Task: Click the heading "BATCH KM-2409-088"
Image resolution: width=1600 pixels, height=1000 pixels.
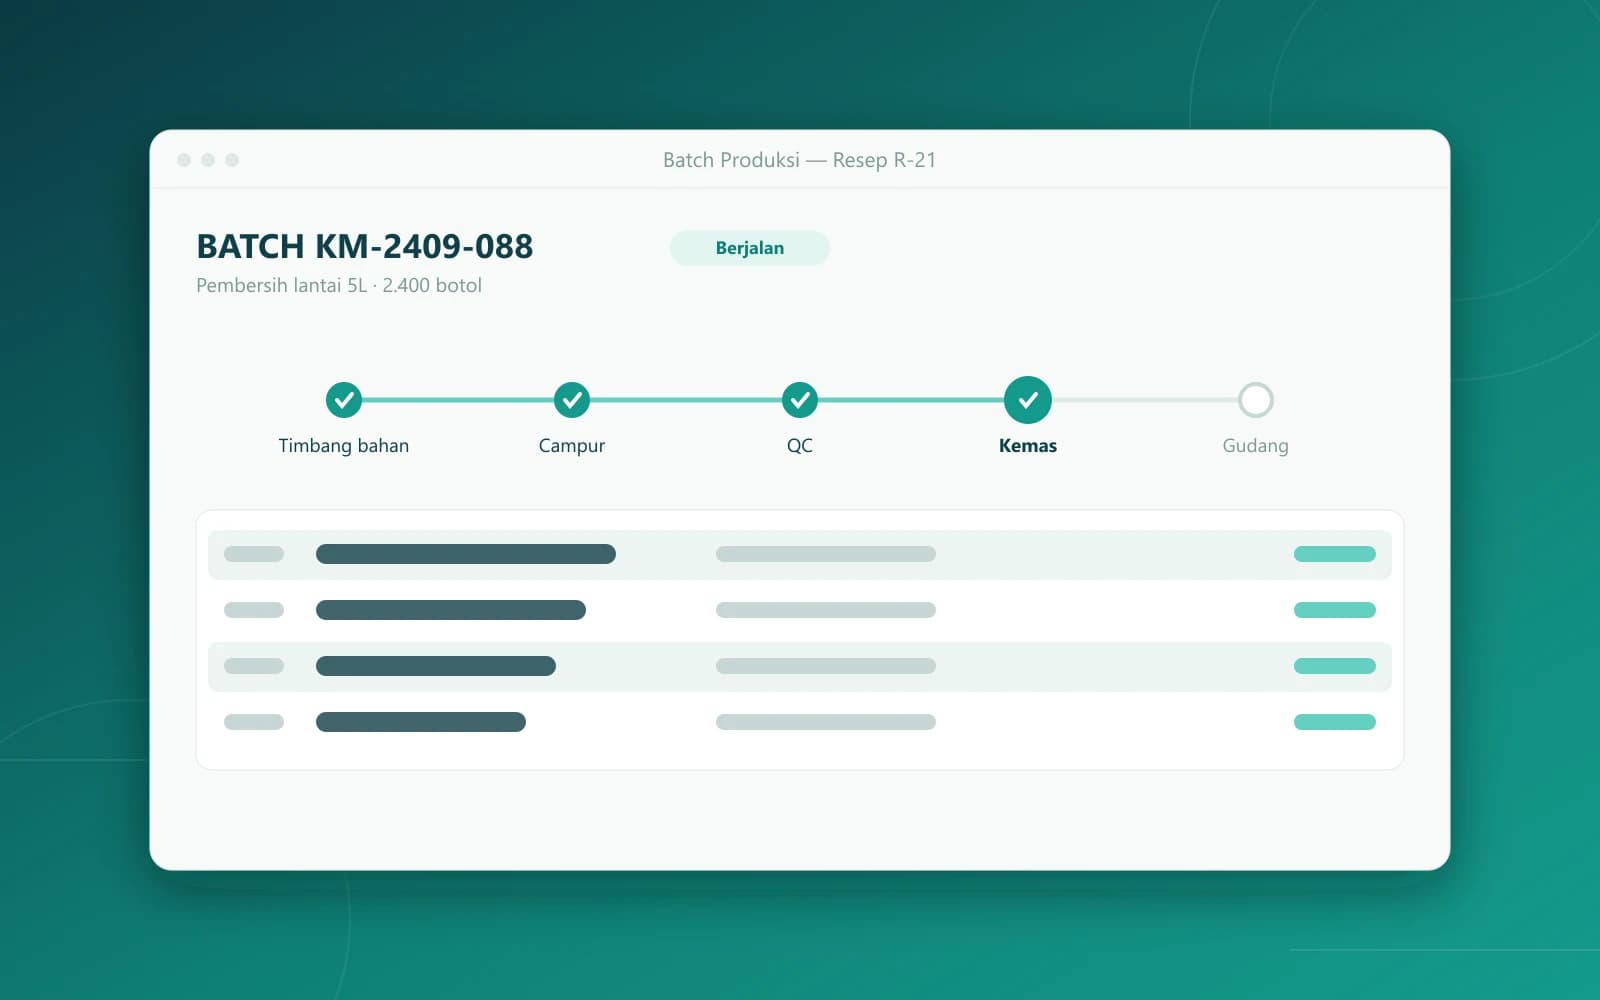Action: coord(365,246)
